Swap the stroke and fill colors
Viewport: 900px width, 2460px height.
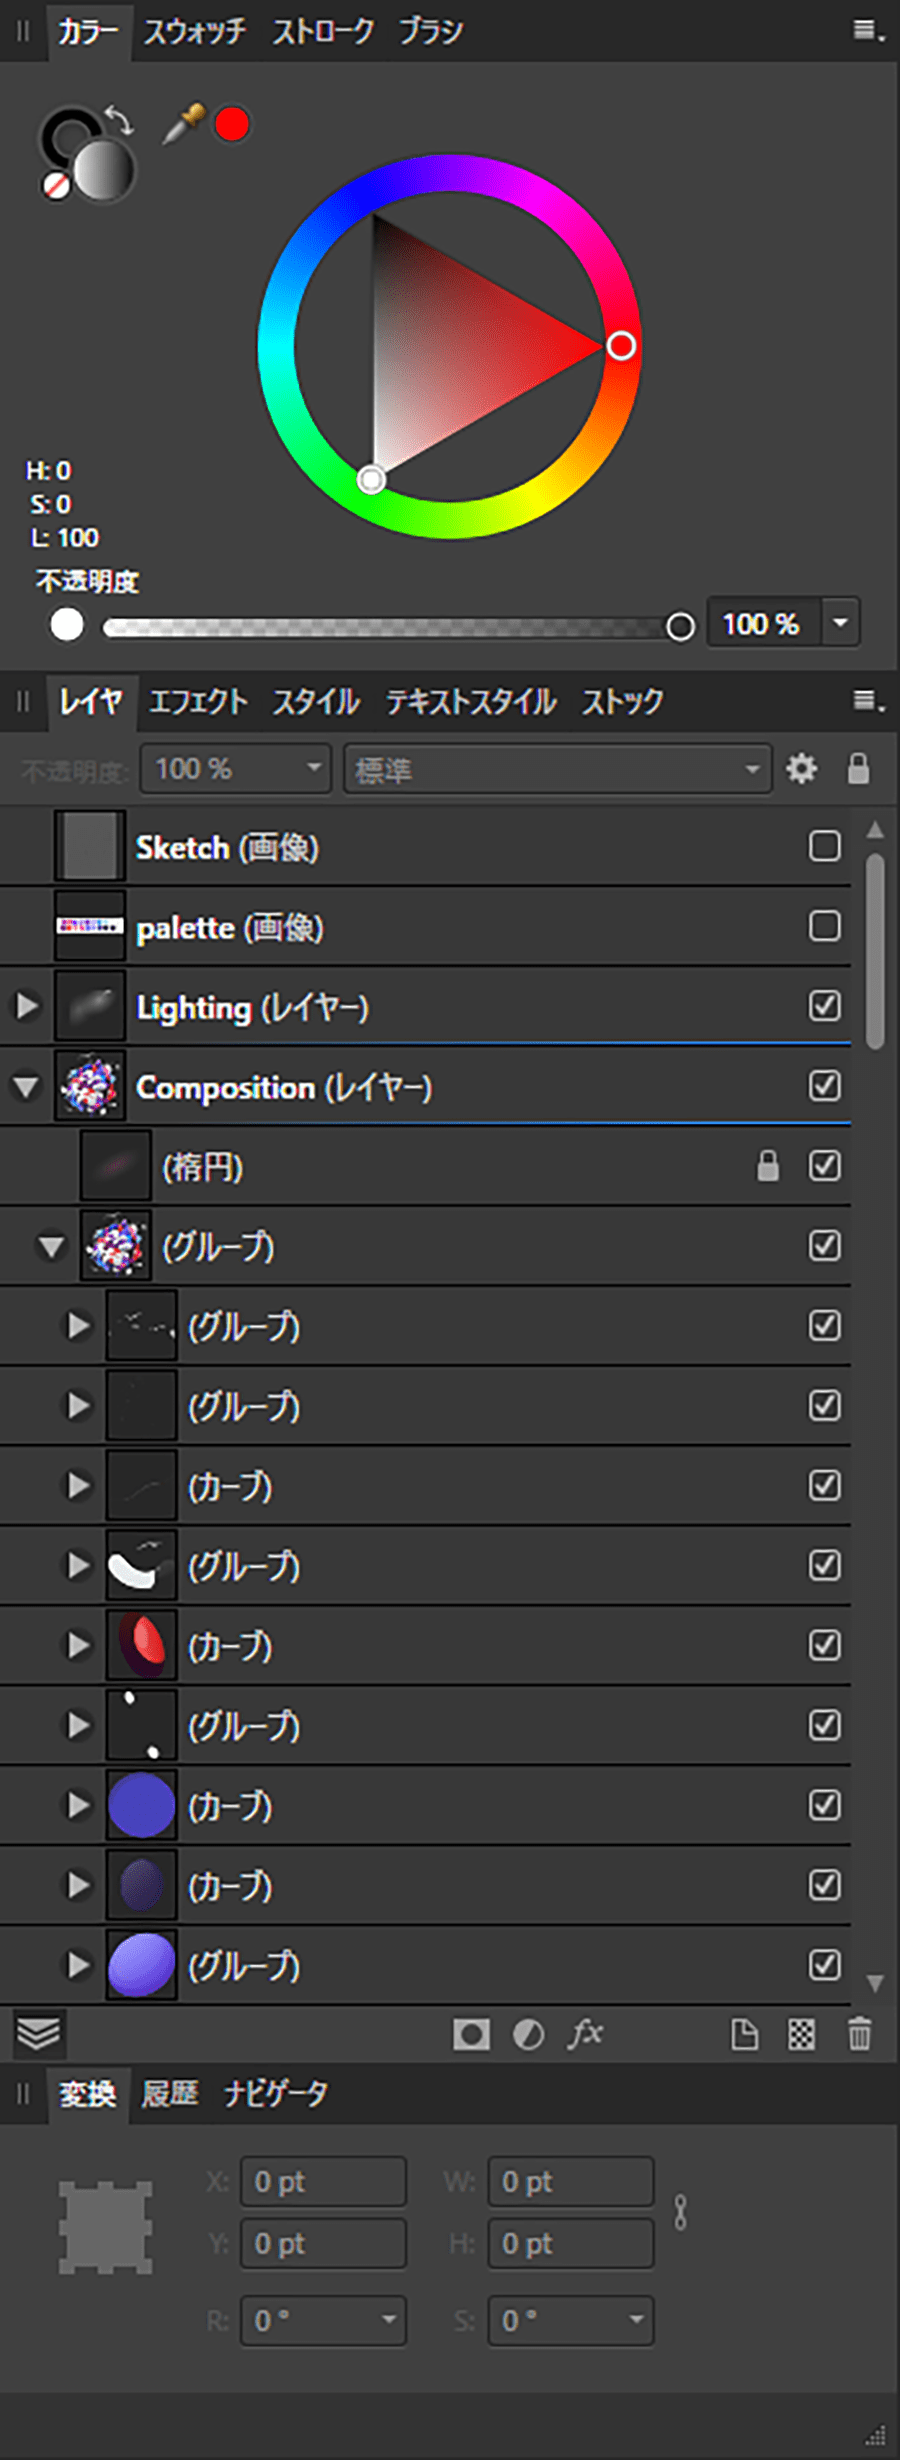pos(120,120)
